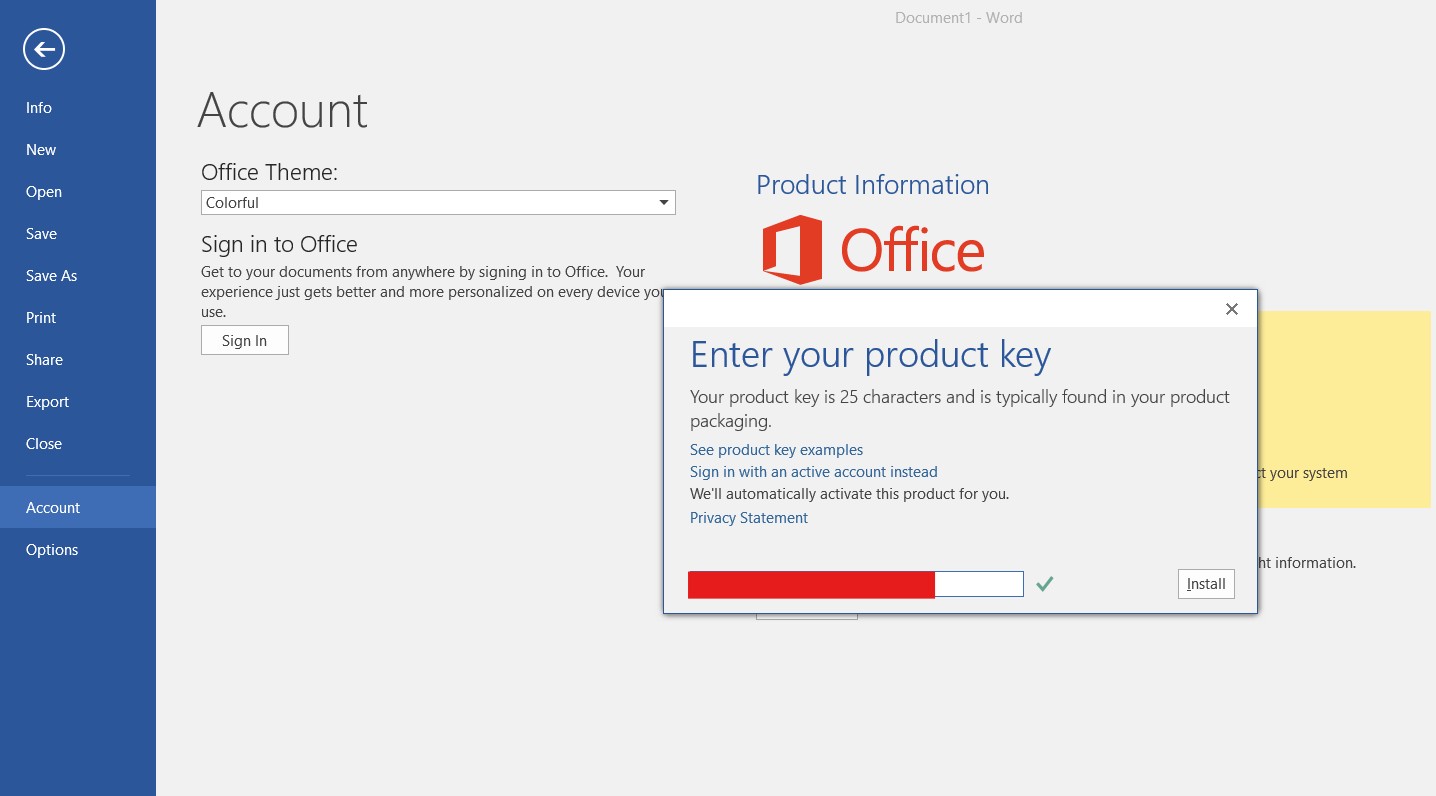Open Word Options from the sidebar

(x=52, y=549)
